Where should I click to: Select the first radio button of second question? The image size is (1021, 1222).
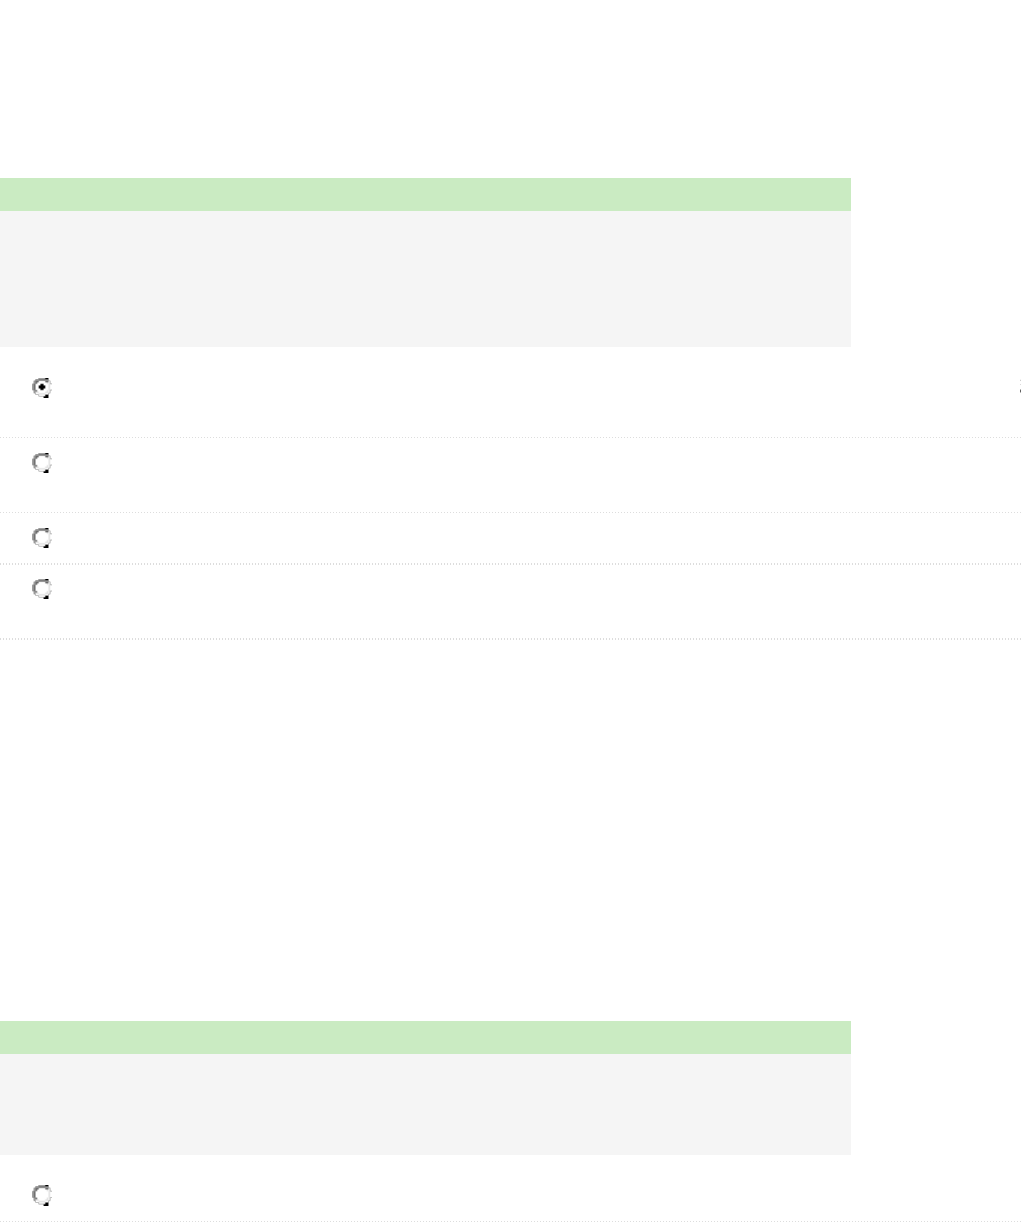42,1194
